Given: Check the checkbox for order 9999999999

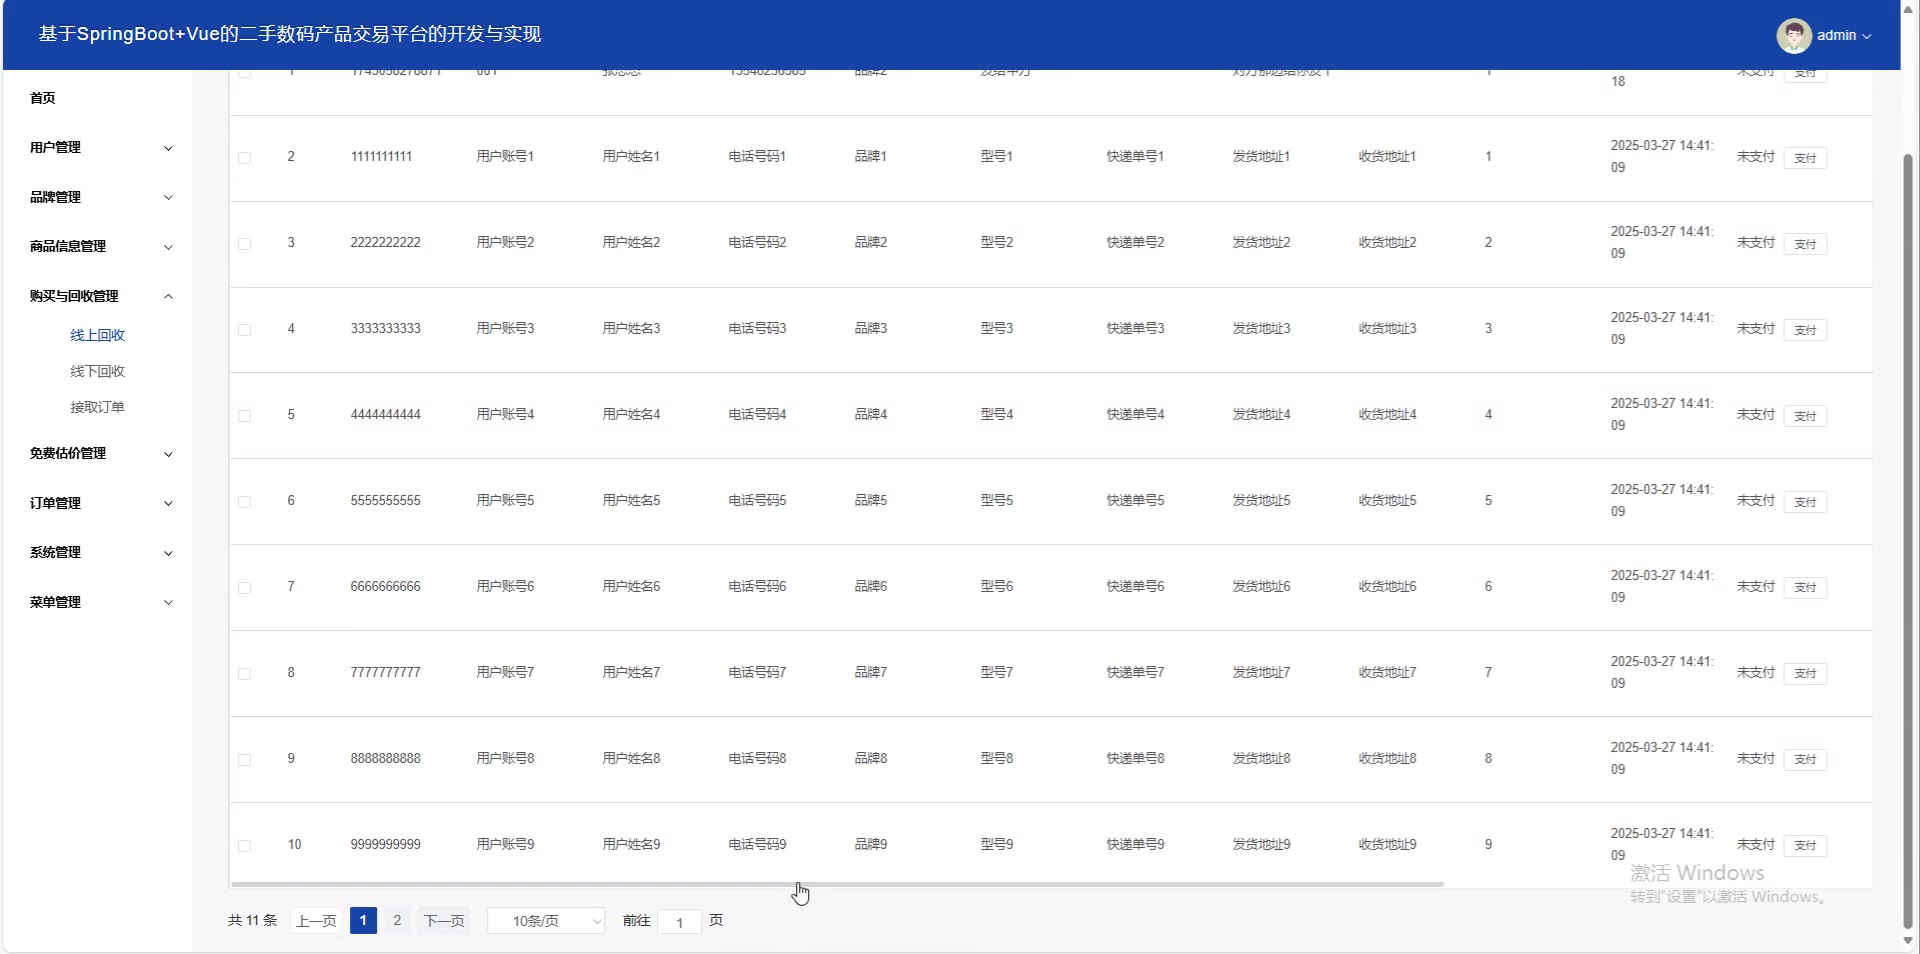Looking at the screenshot, I should (x=245, y=846).
